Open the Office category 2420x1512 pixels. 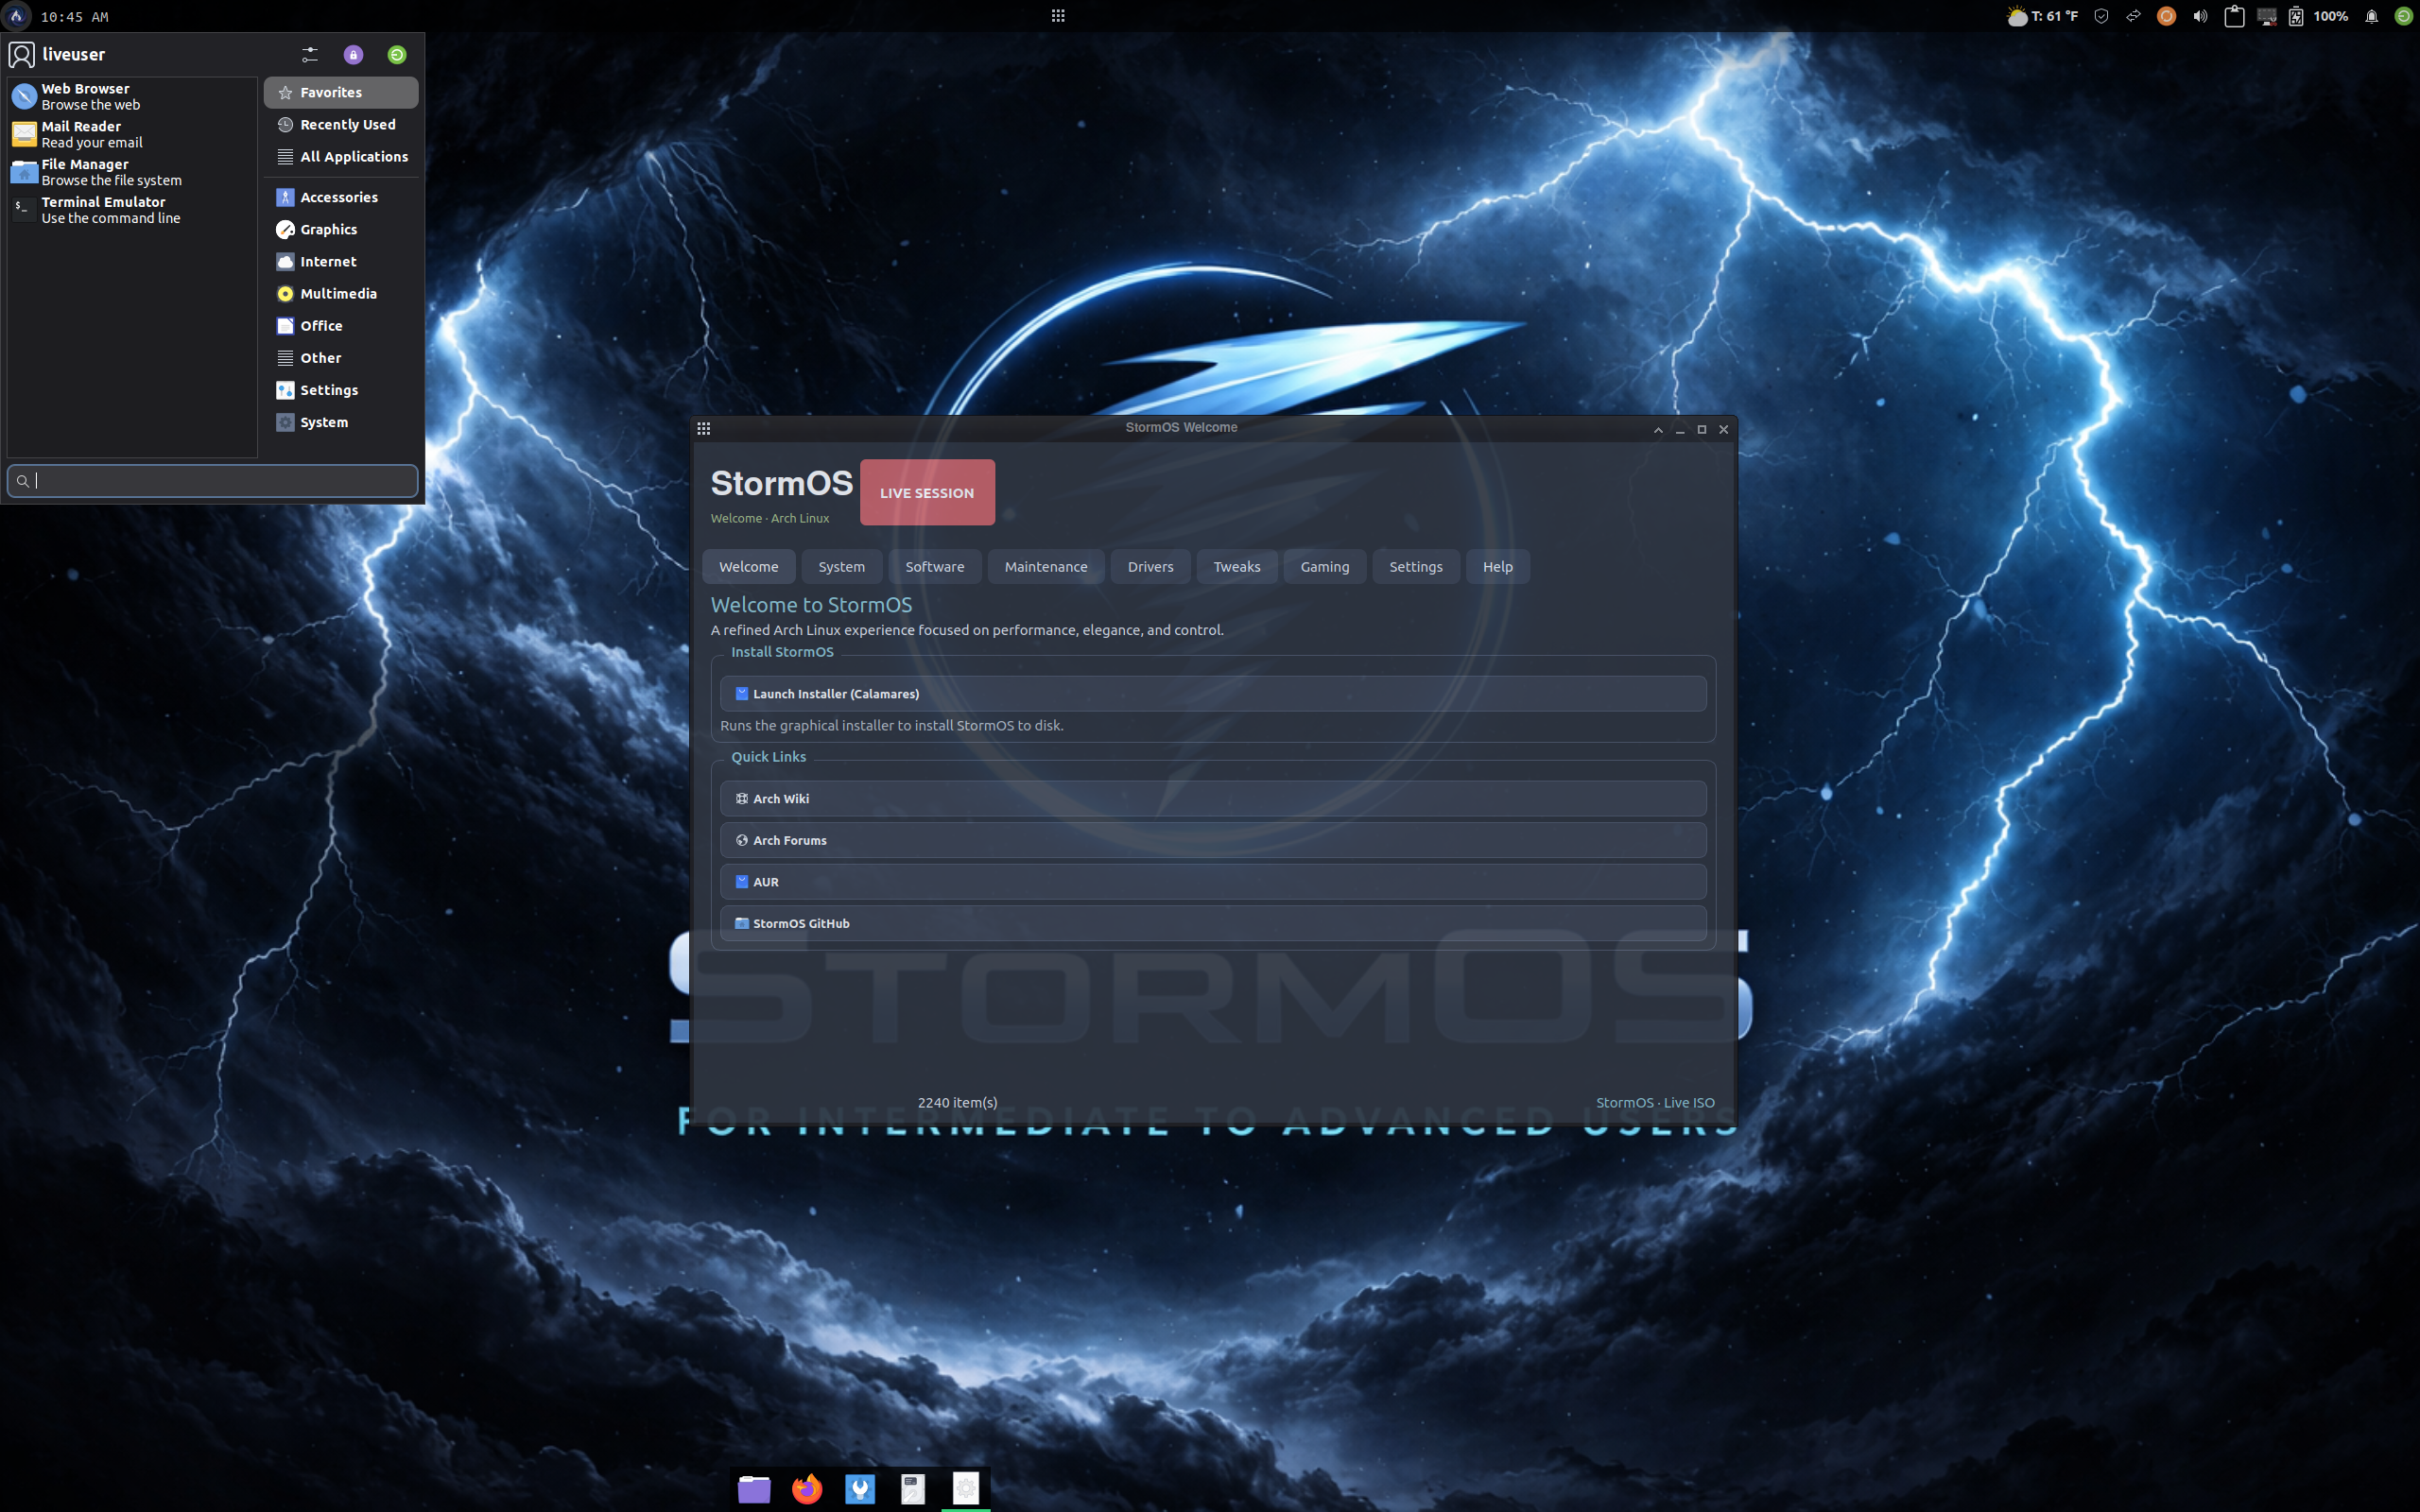[x=341, y=325]
